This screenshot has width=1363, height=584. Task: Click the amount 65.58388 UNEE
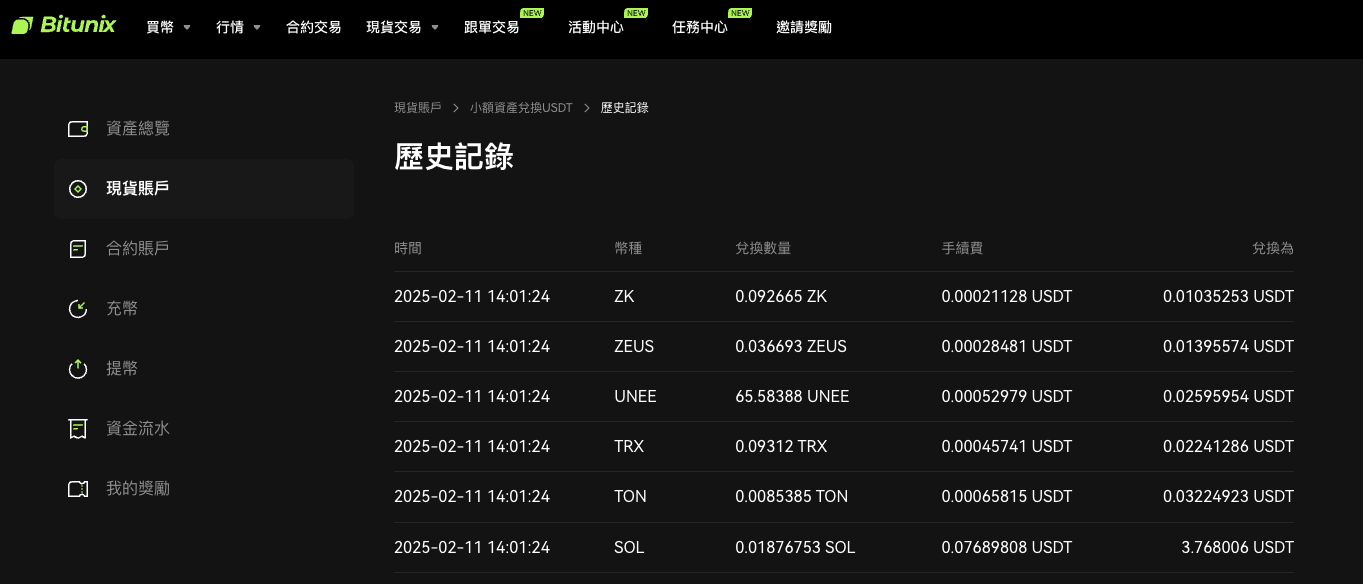[792, 397]
